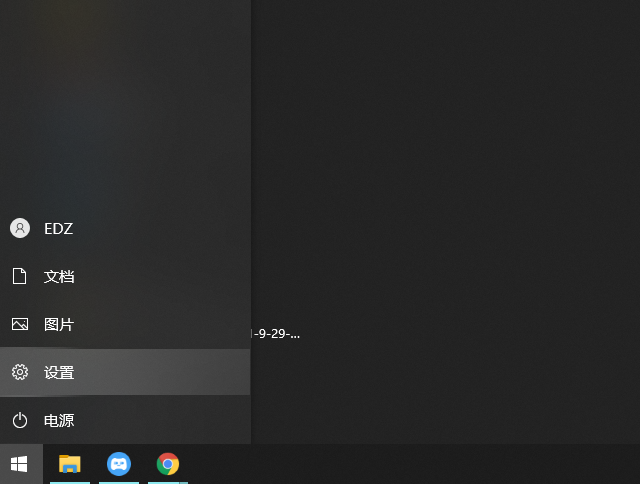
Task: Click the Documents page icon
Action: [20, 276]
